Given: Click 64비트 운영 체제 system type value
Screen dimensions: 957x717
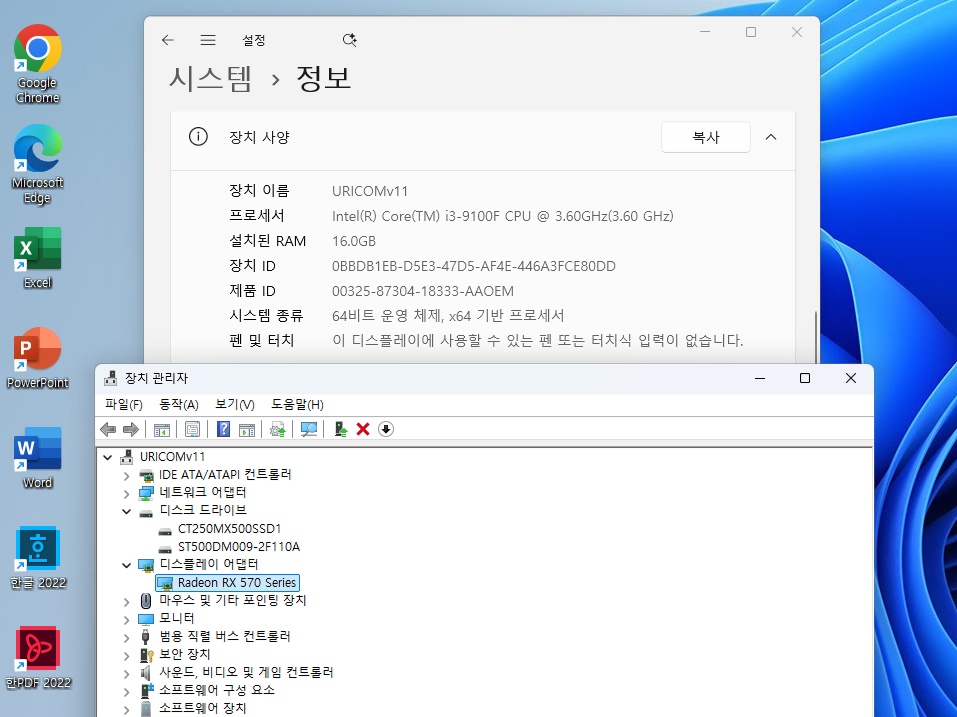Looking at the screenshot, I should [448, 315].
